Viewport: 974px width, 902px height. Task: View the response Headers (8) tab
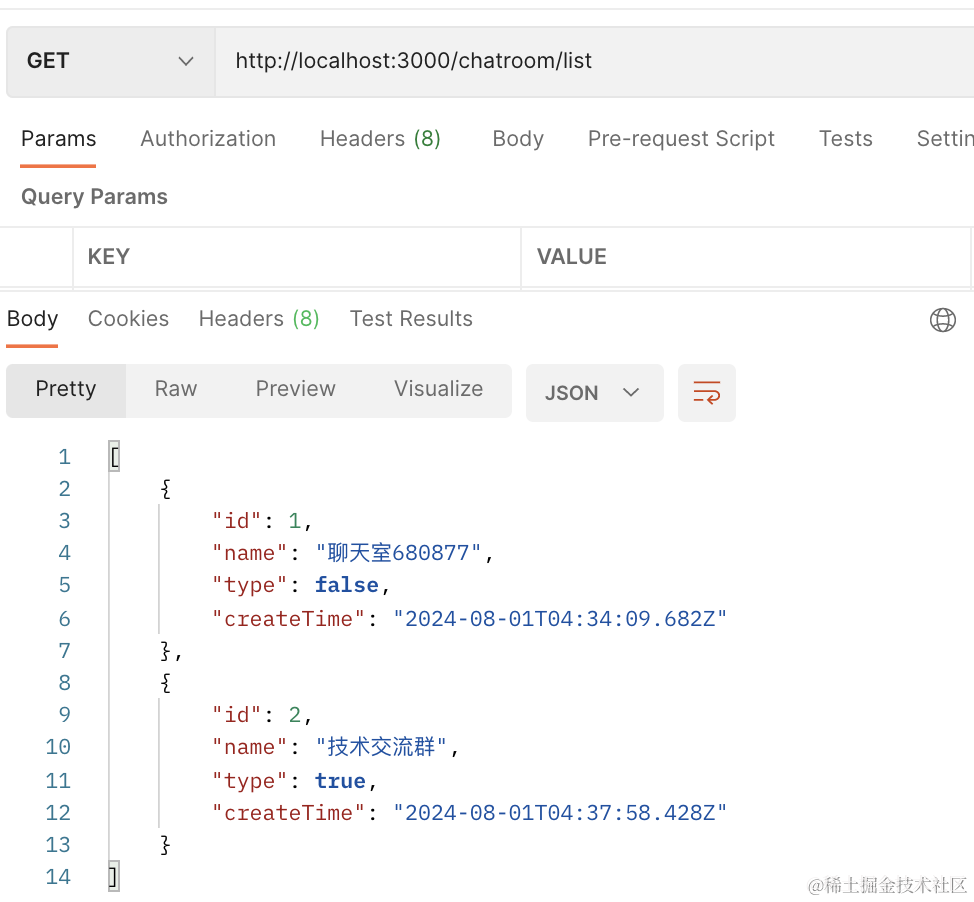259,319
